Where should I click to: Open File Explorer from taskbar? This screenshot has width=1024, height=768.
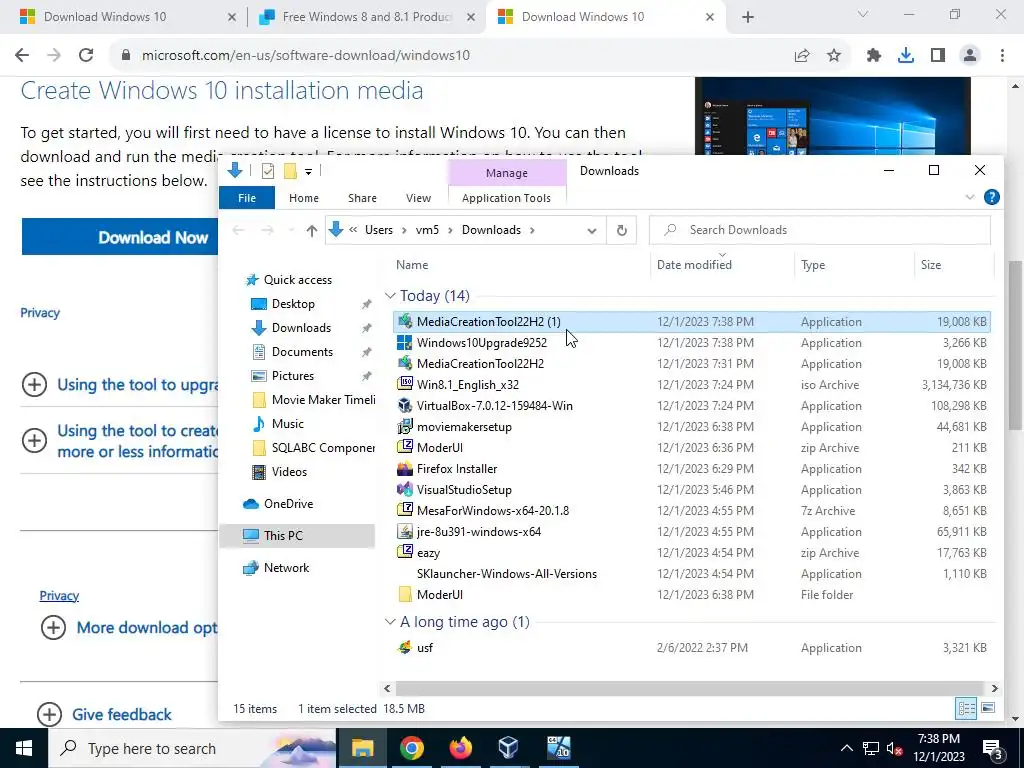click(362, 748)
